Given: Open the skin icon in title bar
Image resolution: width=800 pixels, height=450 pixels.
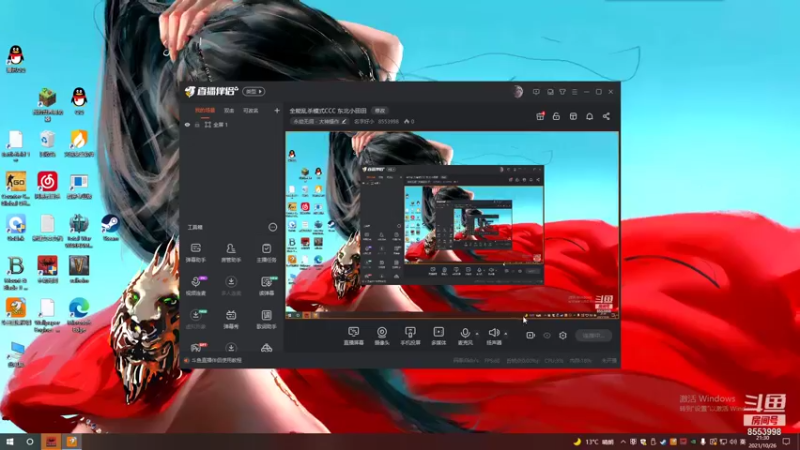Looking at the screenshot, I should (562, 92).
